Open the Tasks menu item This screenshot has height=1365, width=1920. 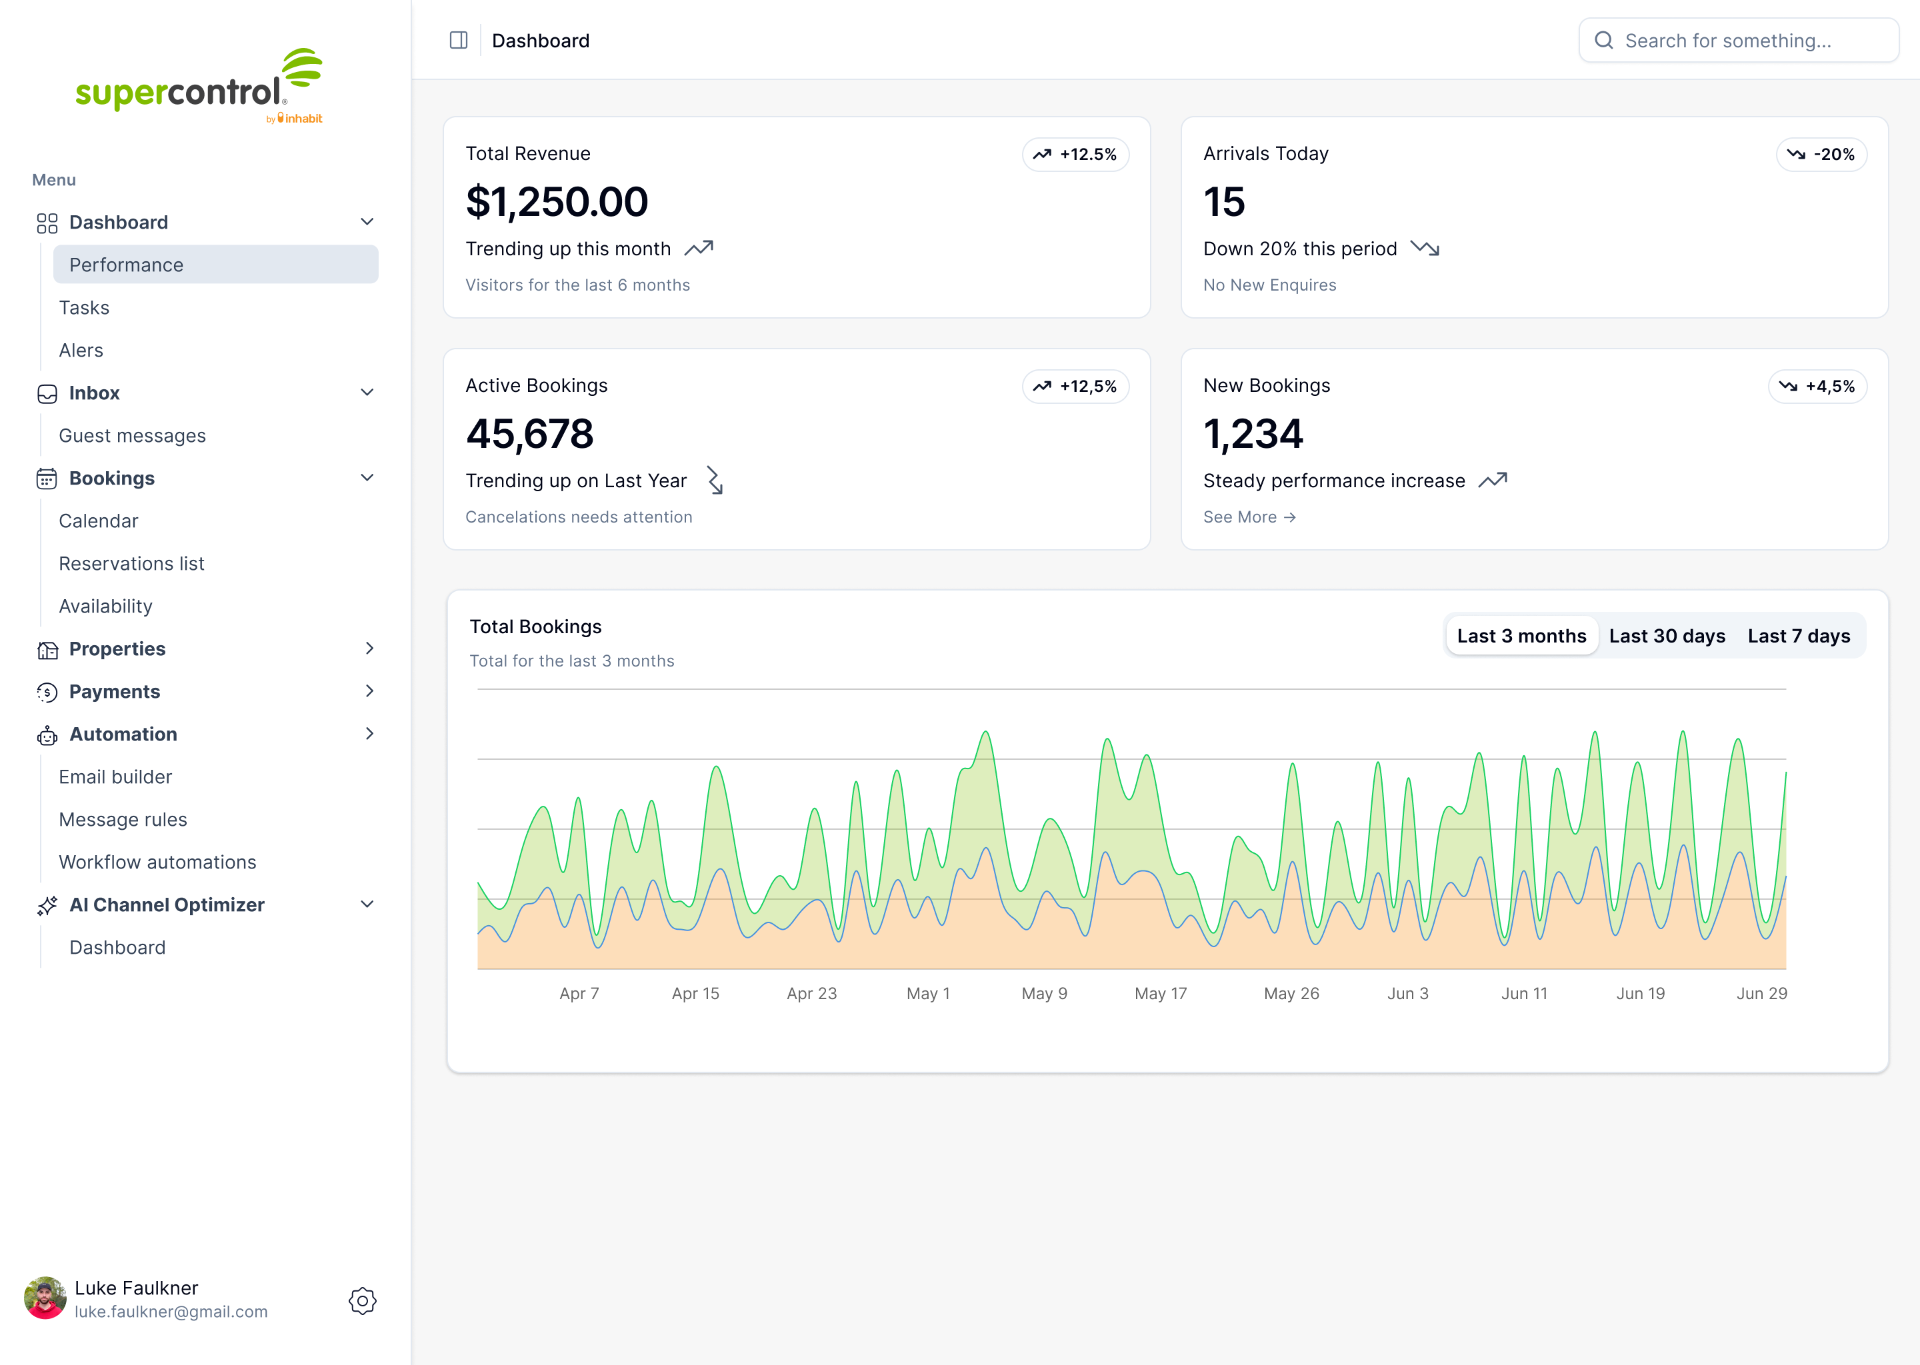pos(84,308)
